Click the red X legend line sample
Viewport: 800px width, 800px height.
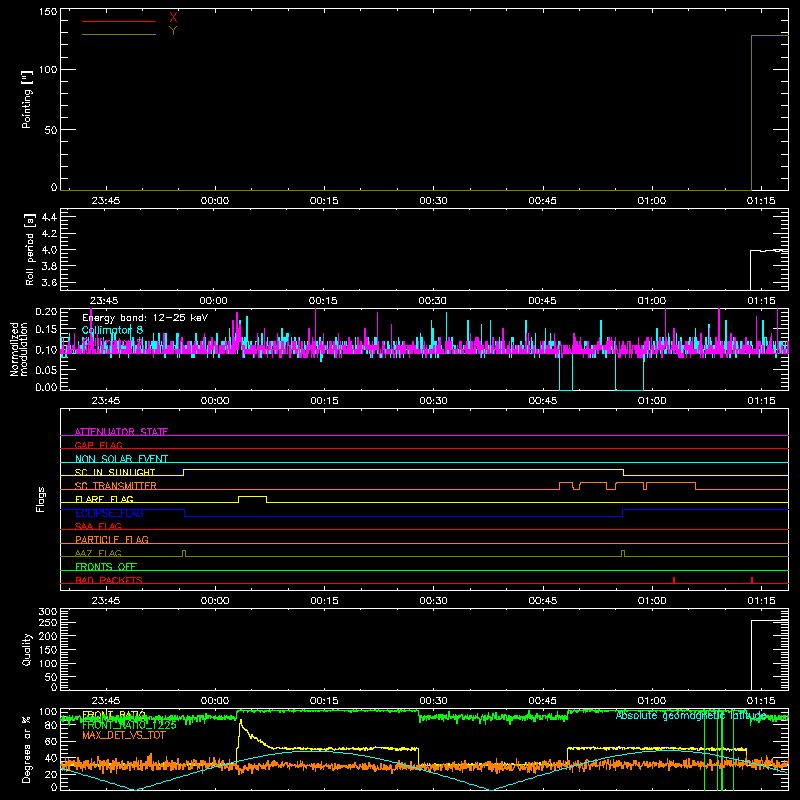pyautogui.click(x=118, y=21)
